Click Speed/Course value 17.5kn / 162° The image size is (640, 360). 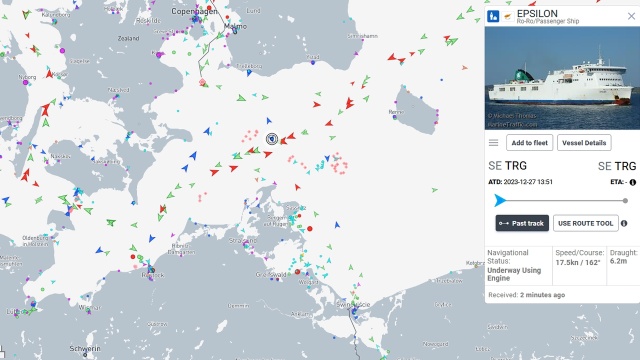coord(578,262)
